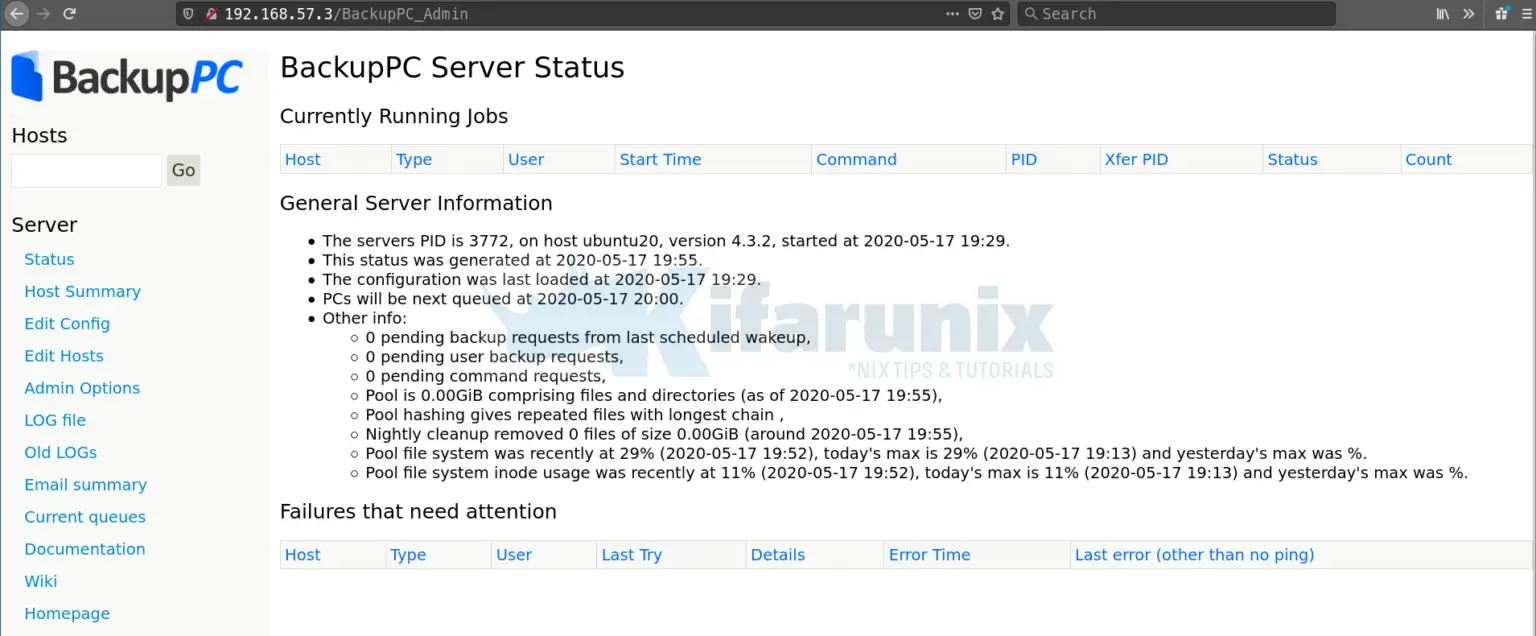Sort running jobs by Start Time header
This screenshot has width=1536, height=636.
660,159
